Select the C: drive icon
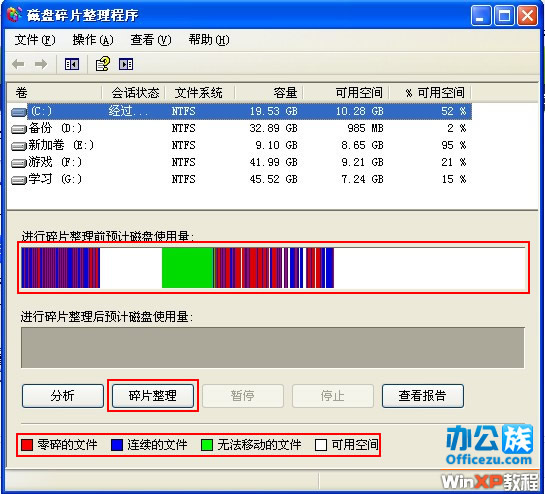This screenshot has height=494, width=545. [18, 112]
